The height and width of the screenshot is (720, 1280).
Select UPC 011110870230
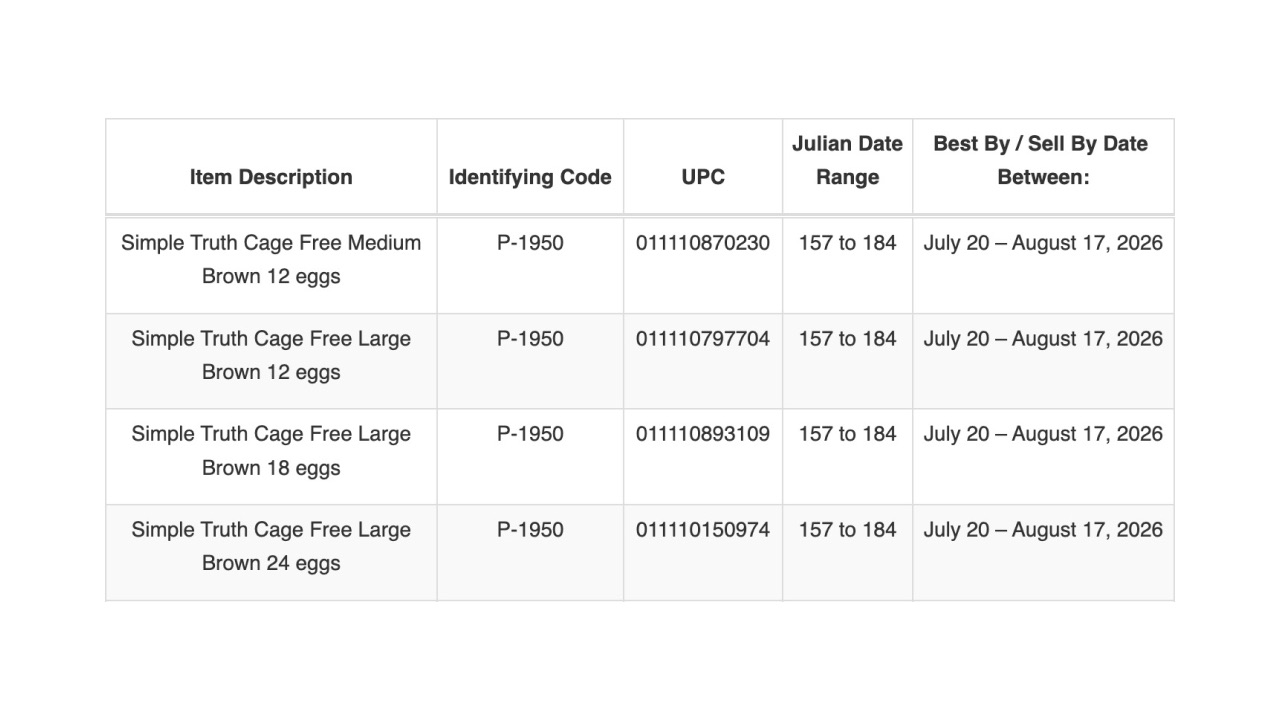click(x=703, y=243)
